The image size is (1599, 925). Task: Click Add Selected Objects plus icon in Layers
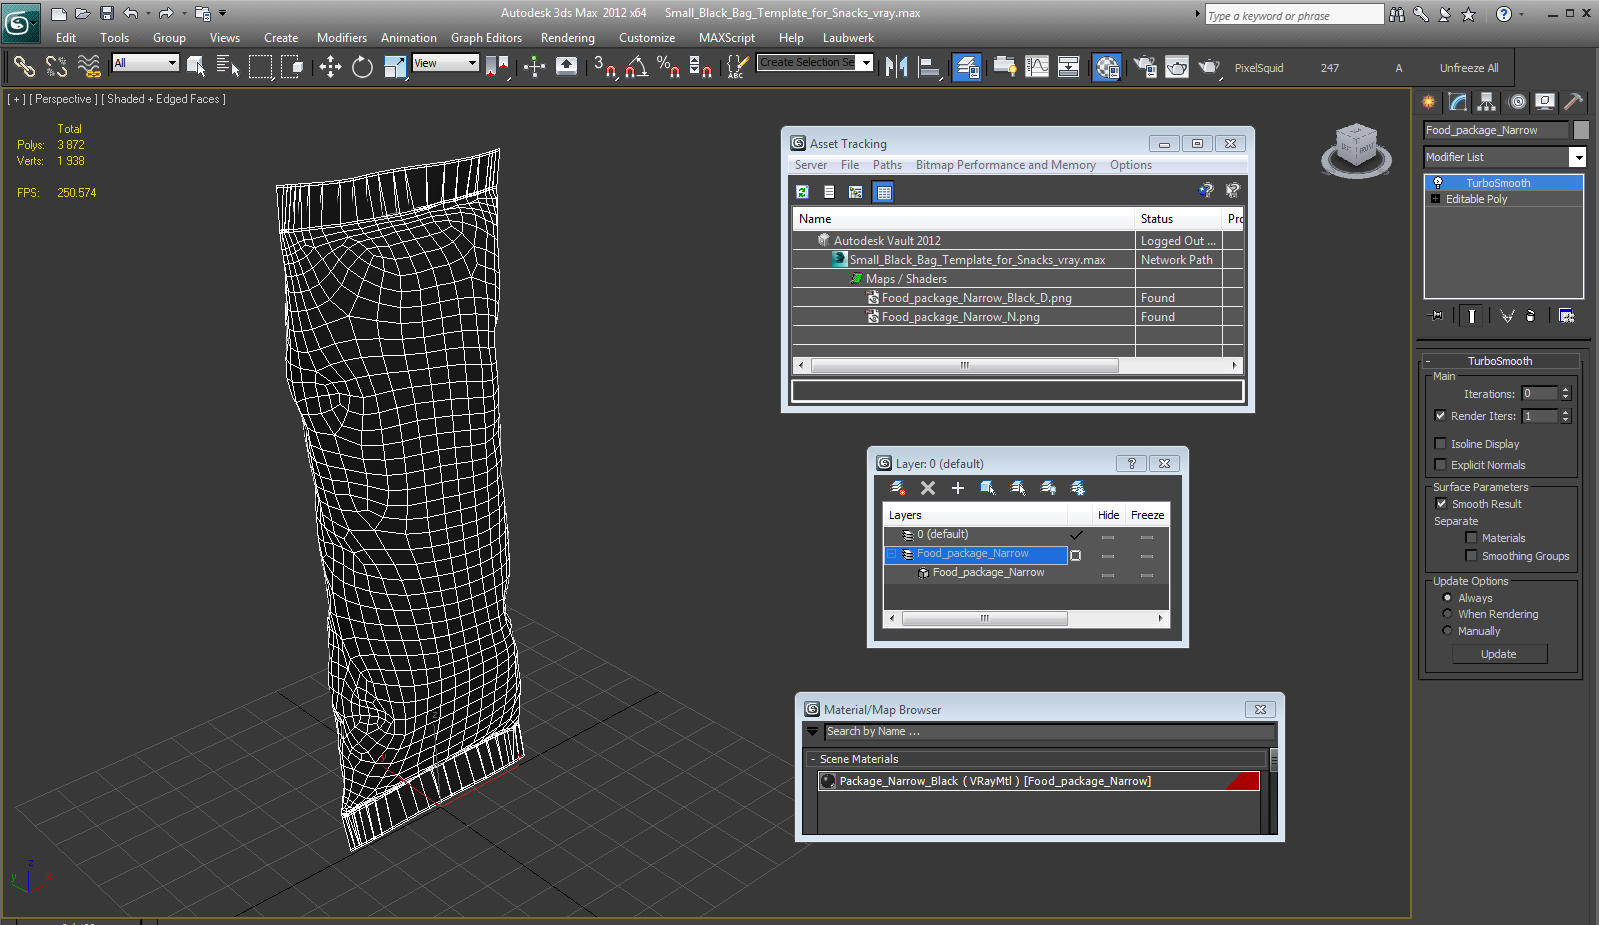pyautogui.click(x=958, y=488)
